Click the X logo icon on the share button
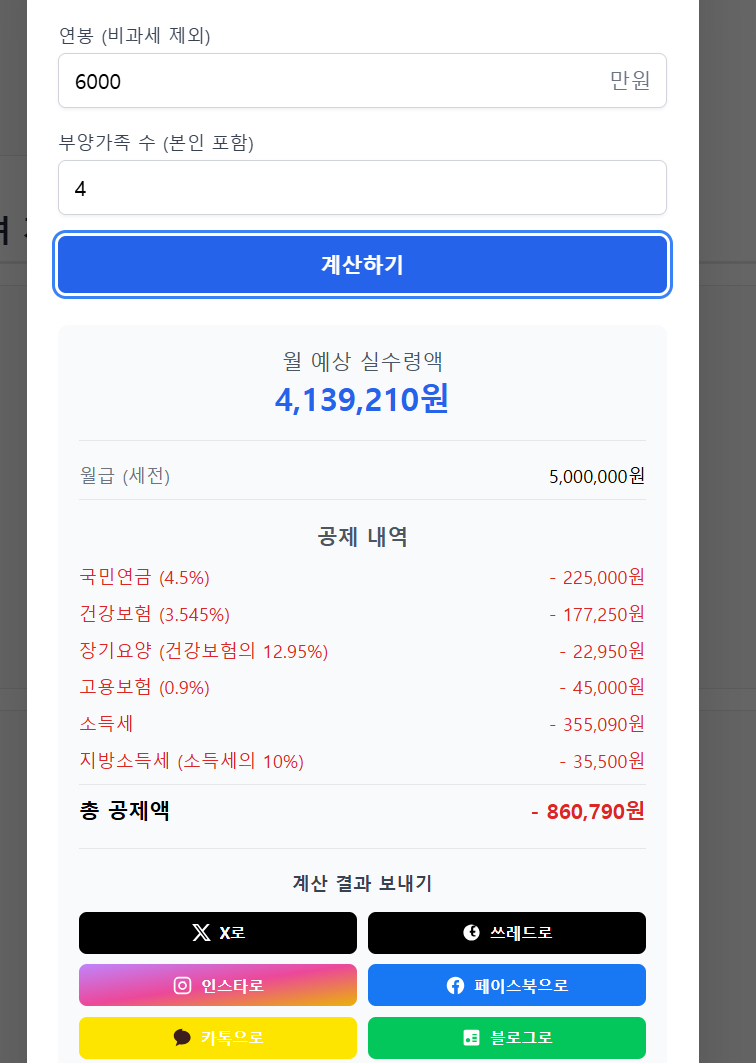The height and width of the screenshot is (1063, 756). click(x=199, y=933)
